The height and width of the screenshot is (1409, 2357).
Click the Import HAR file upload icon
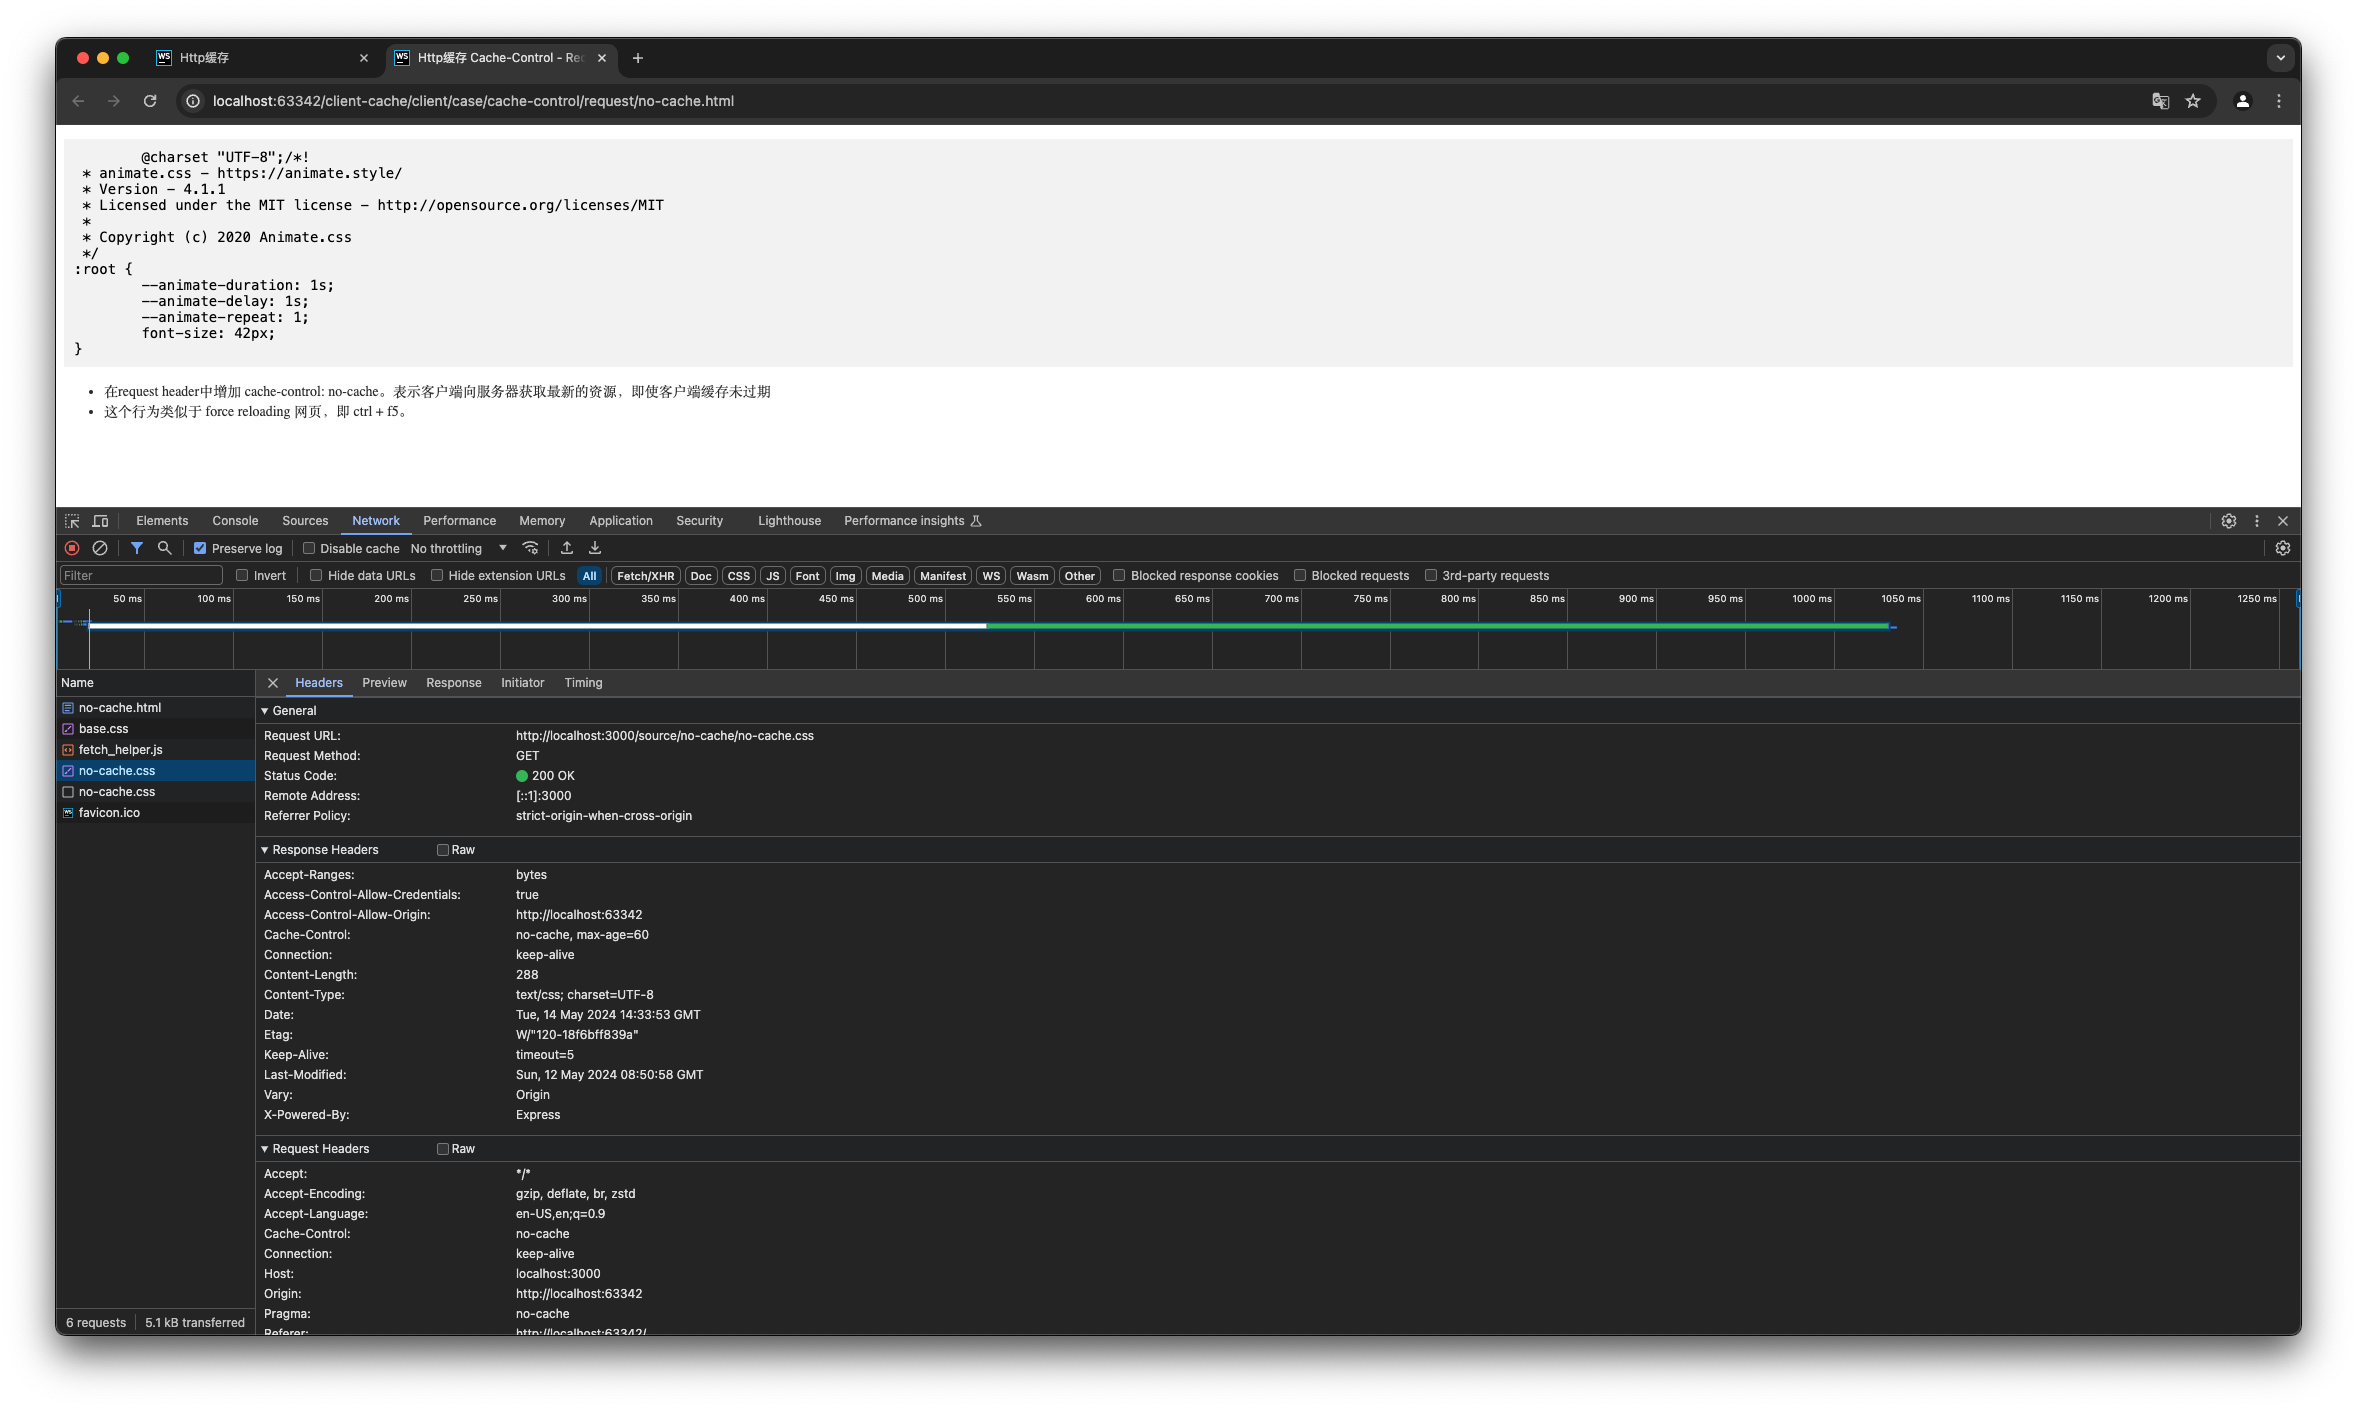click(567, 548)
